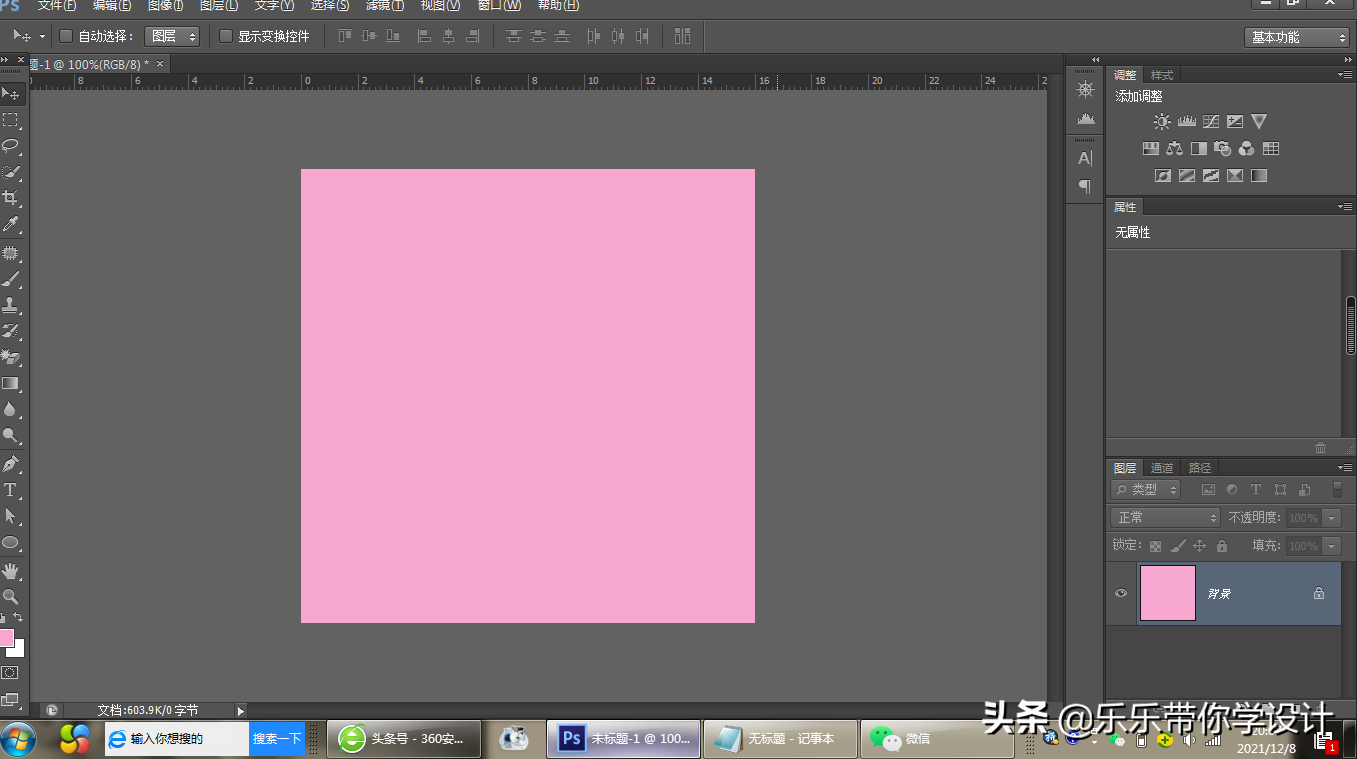Screen dimensions: 1357x759
Task: Hide the 背景 layer with the eye icon
Action: coord(1121,593)
